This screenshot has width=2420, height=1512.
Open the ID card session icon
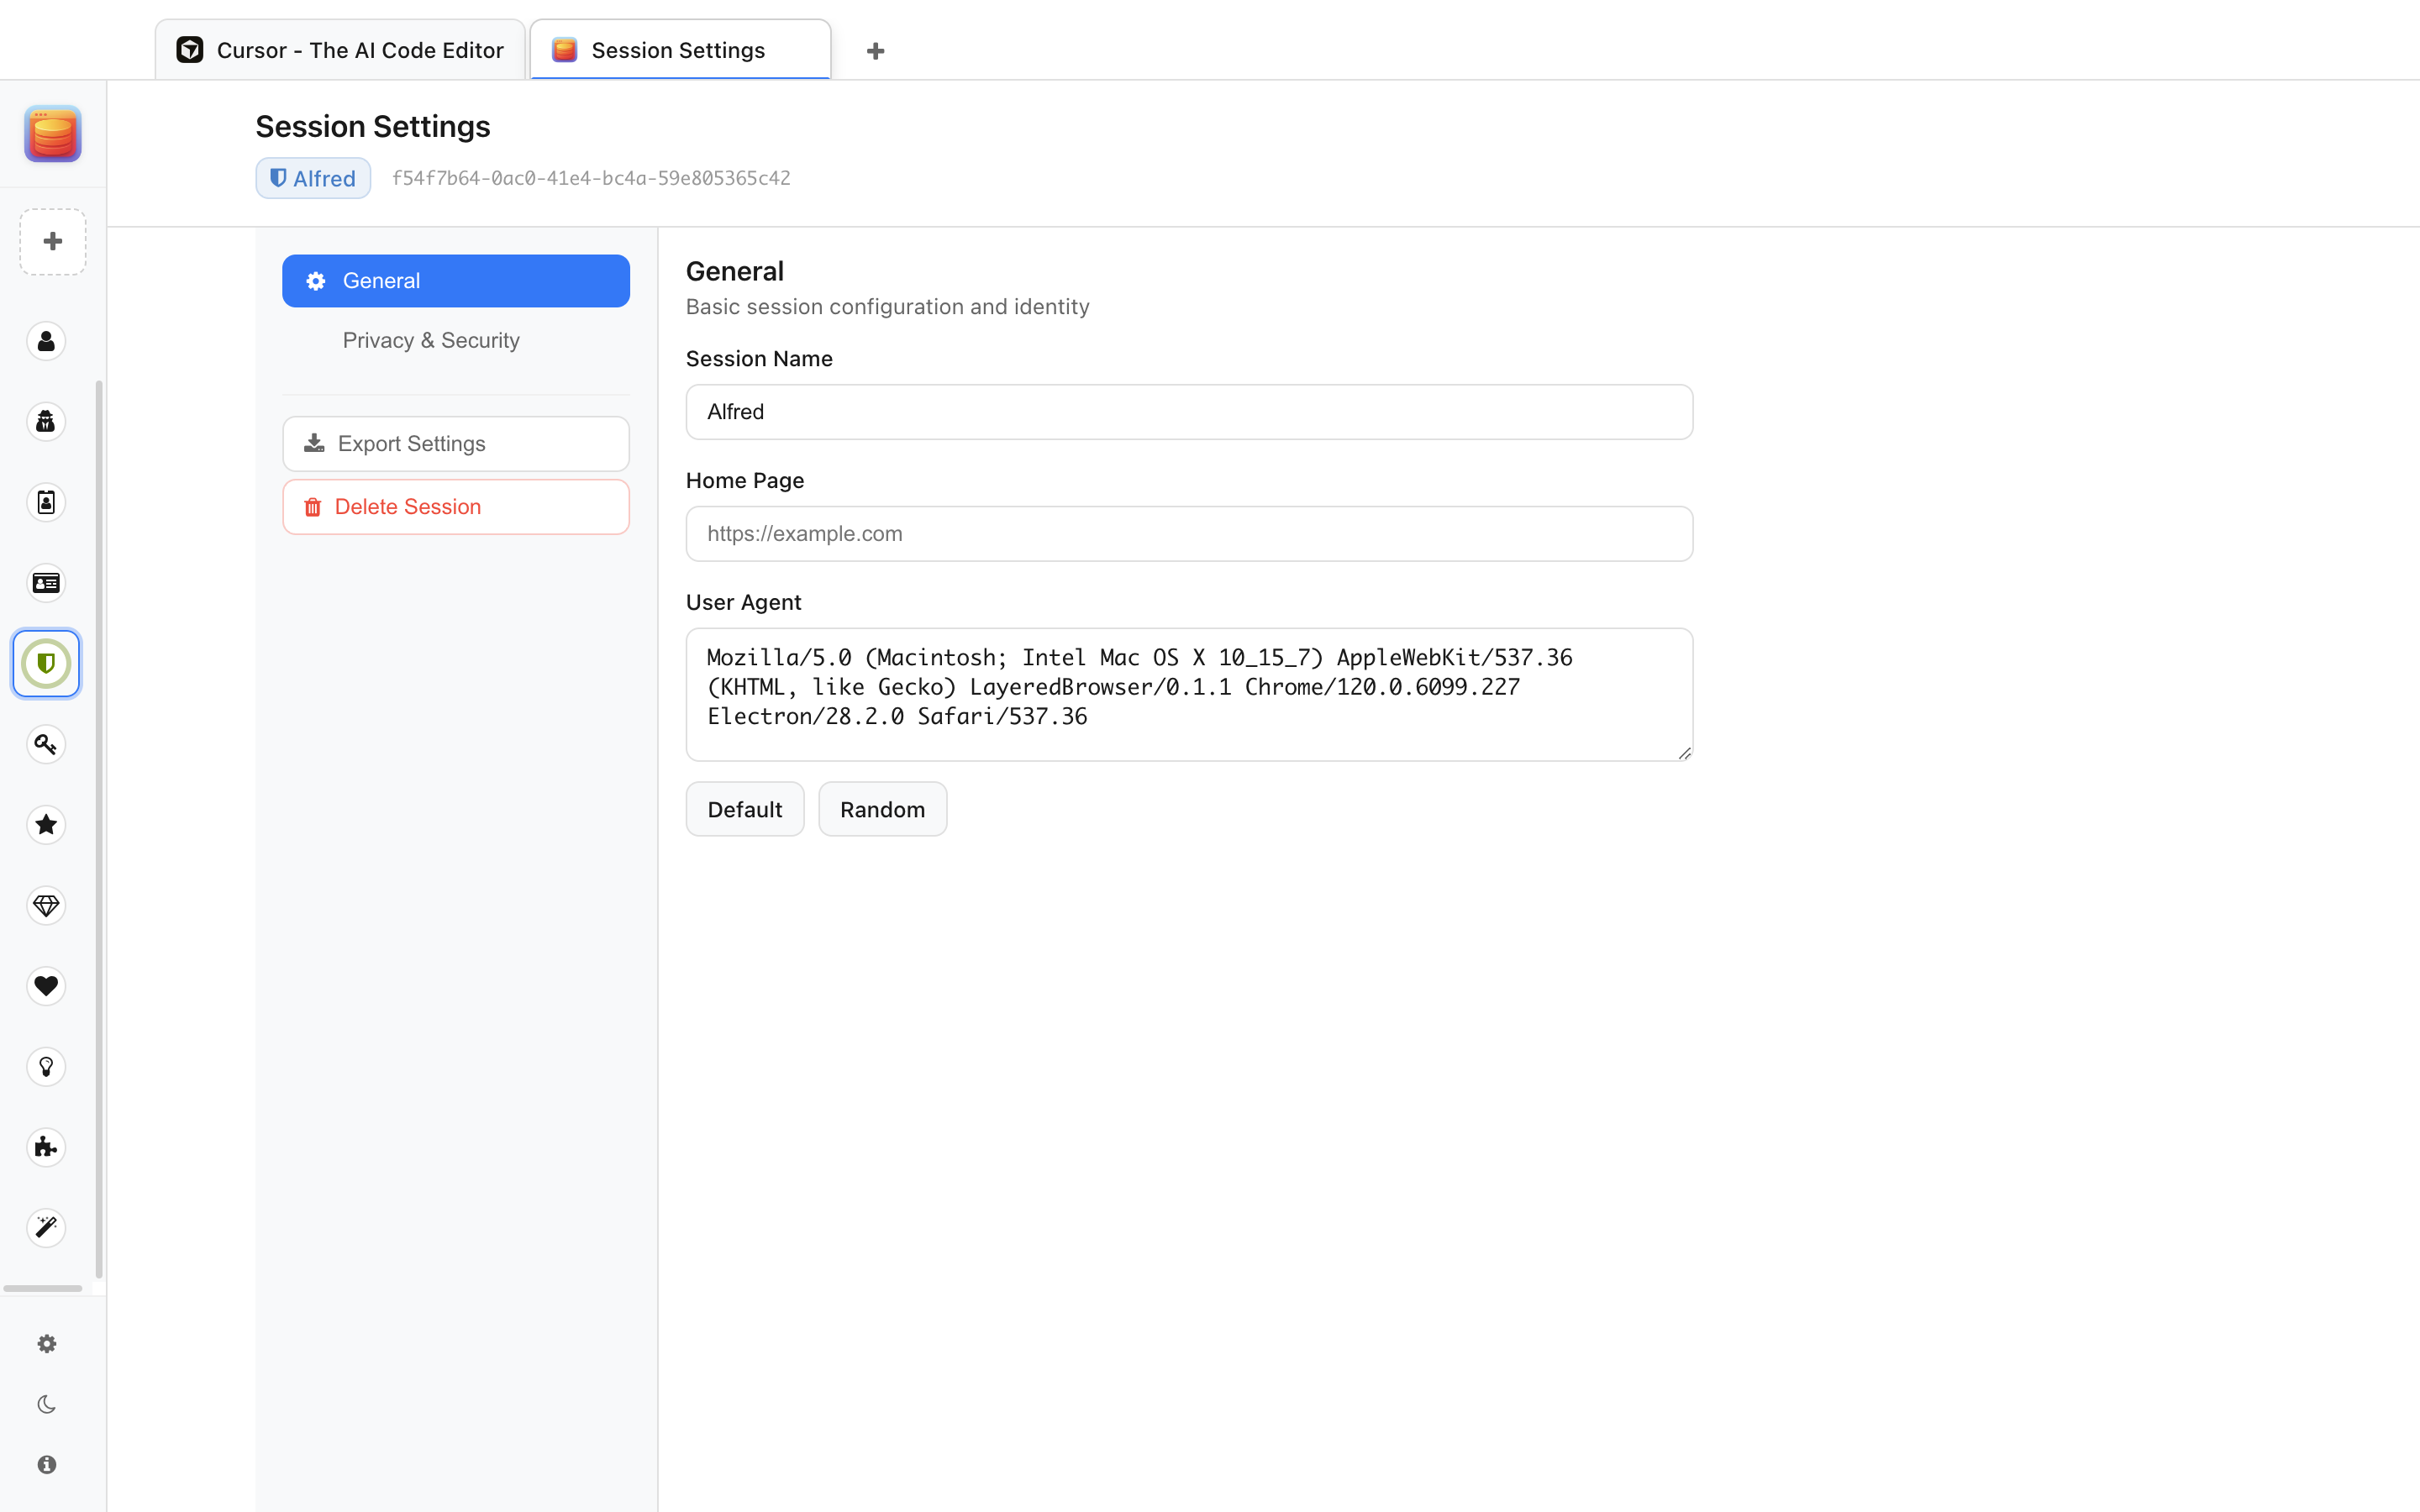[x=46, y=583]
